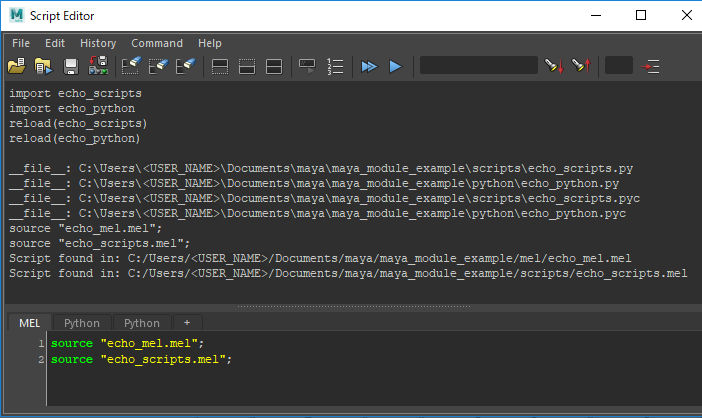The image size is (702, 418).
Task: Clear the history output with eraser icon
Action: click(131, 66)
